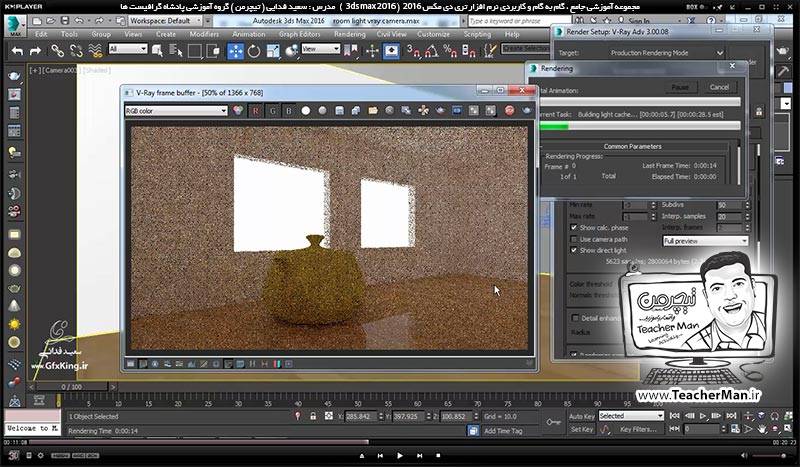The image size is (800, 467).
Task: Adjust KMPlayer volume slider
Action: coord(769,456)
